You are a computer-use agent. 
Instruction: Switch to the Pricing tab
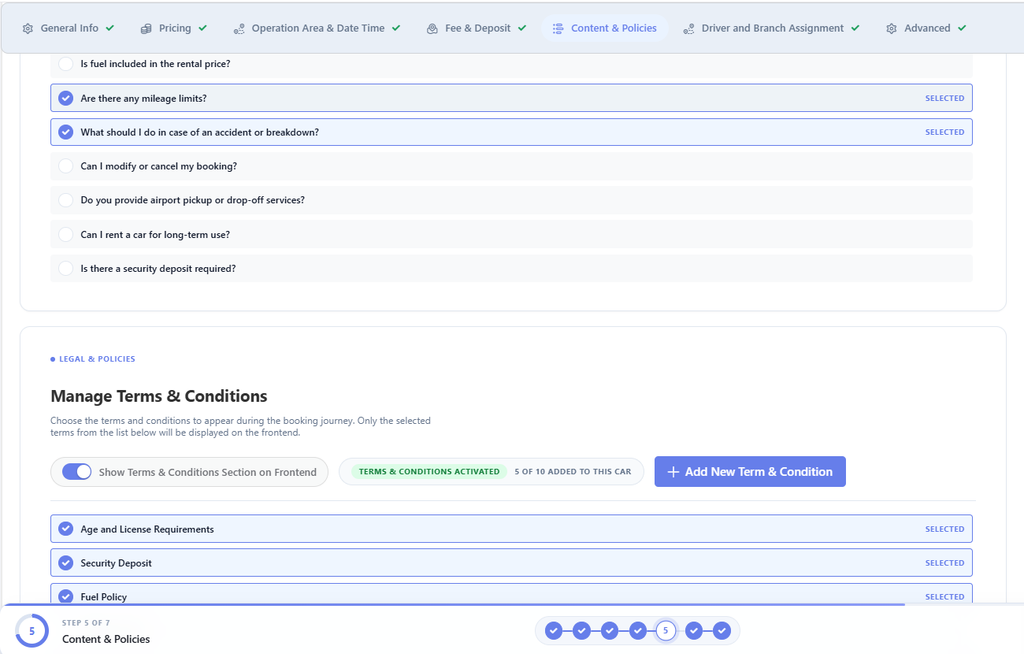174,28
